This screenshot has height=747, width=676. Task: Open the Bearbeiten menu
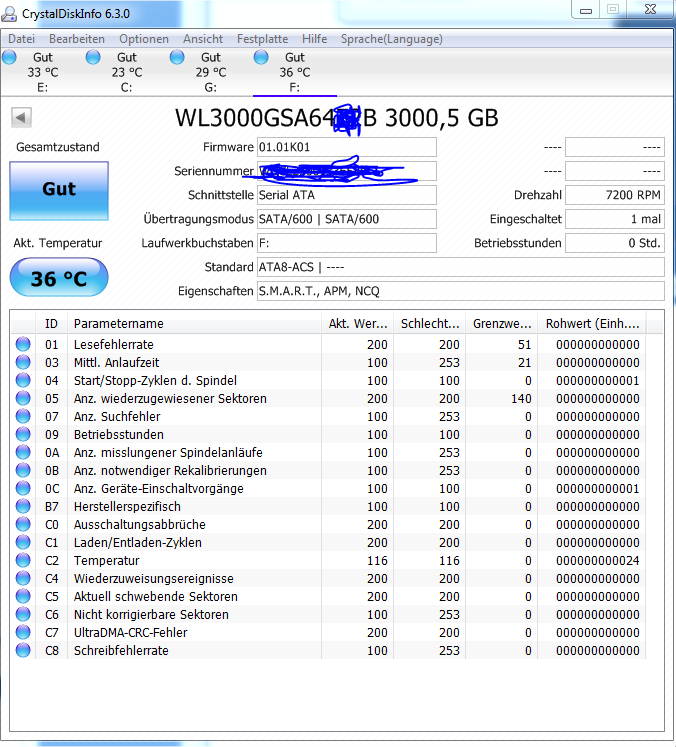77,39
